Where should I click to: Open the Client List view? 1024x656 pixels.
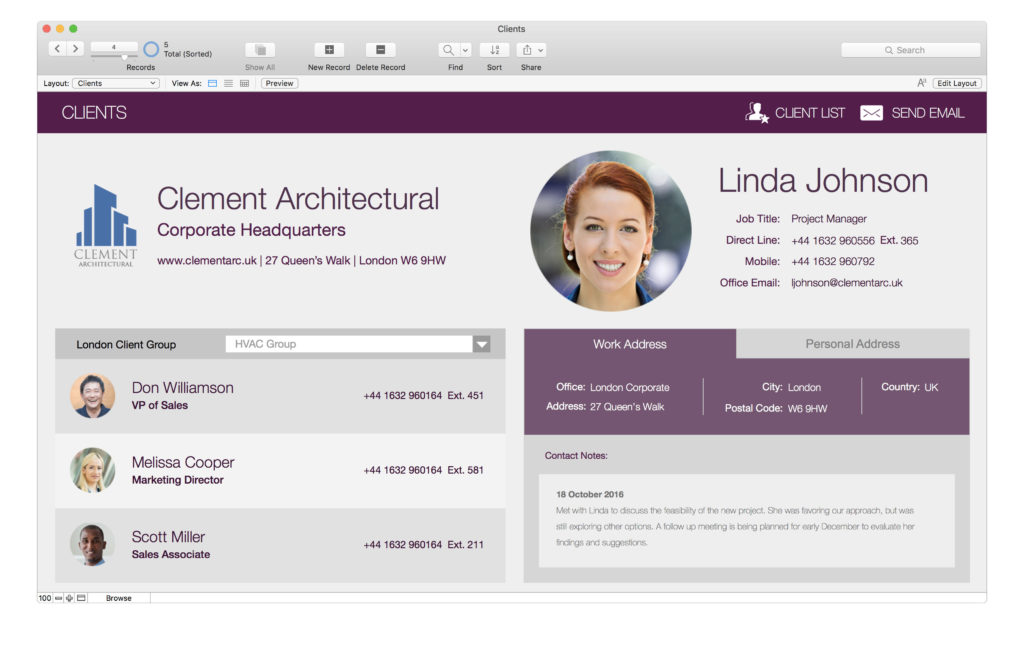756,113
